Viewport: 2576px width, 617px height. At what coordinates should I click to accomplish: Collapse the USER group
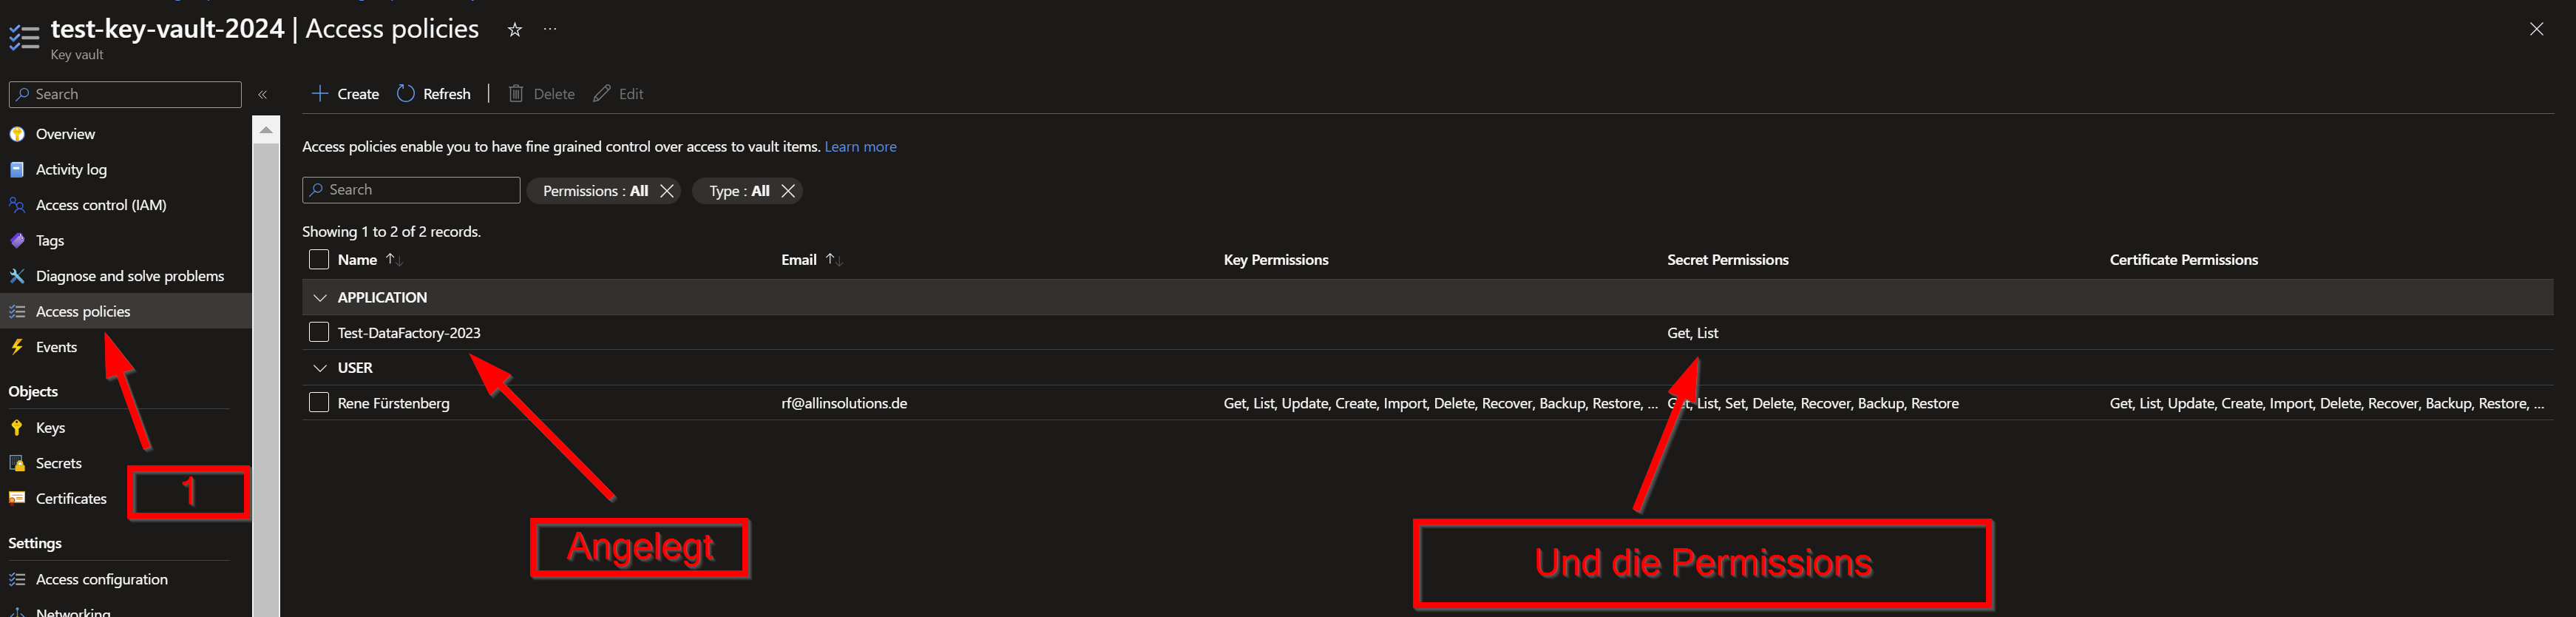320,368
